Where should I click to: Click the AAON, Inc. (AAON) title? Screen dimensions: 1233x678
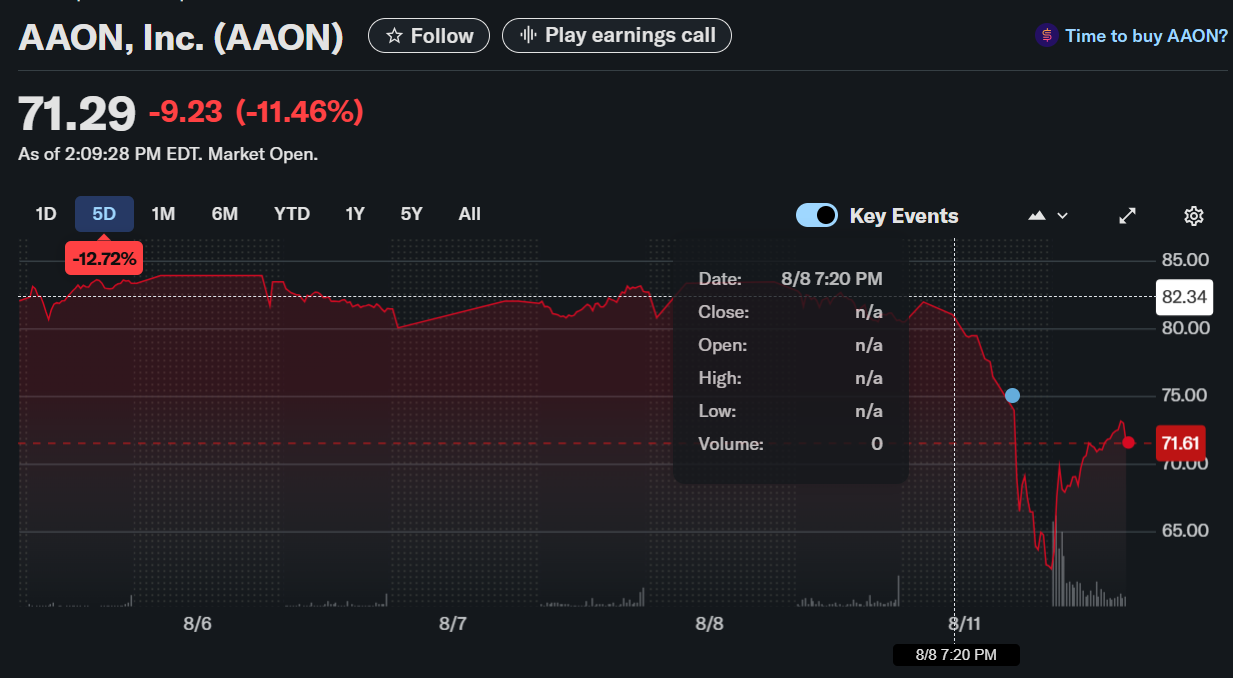181,38
